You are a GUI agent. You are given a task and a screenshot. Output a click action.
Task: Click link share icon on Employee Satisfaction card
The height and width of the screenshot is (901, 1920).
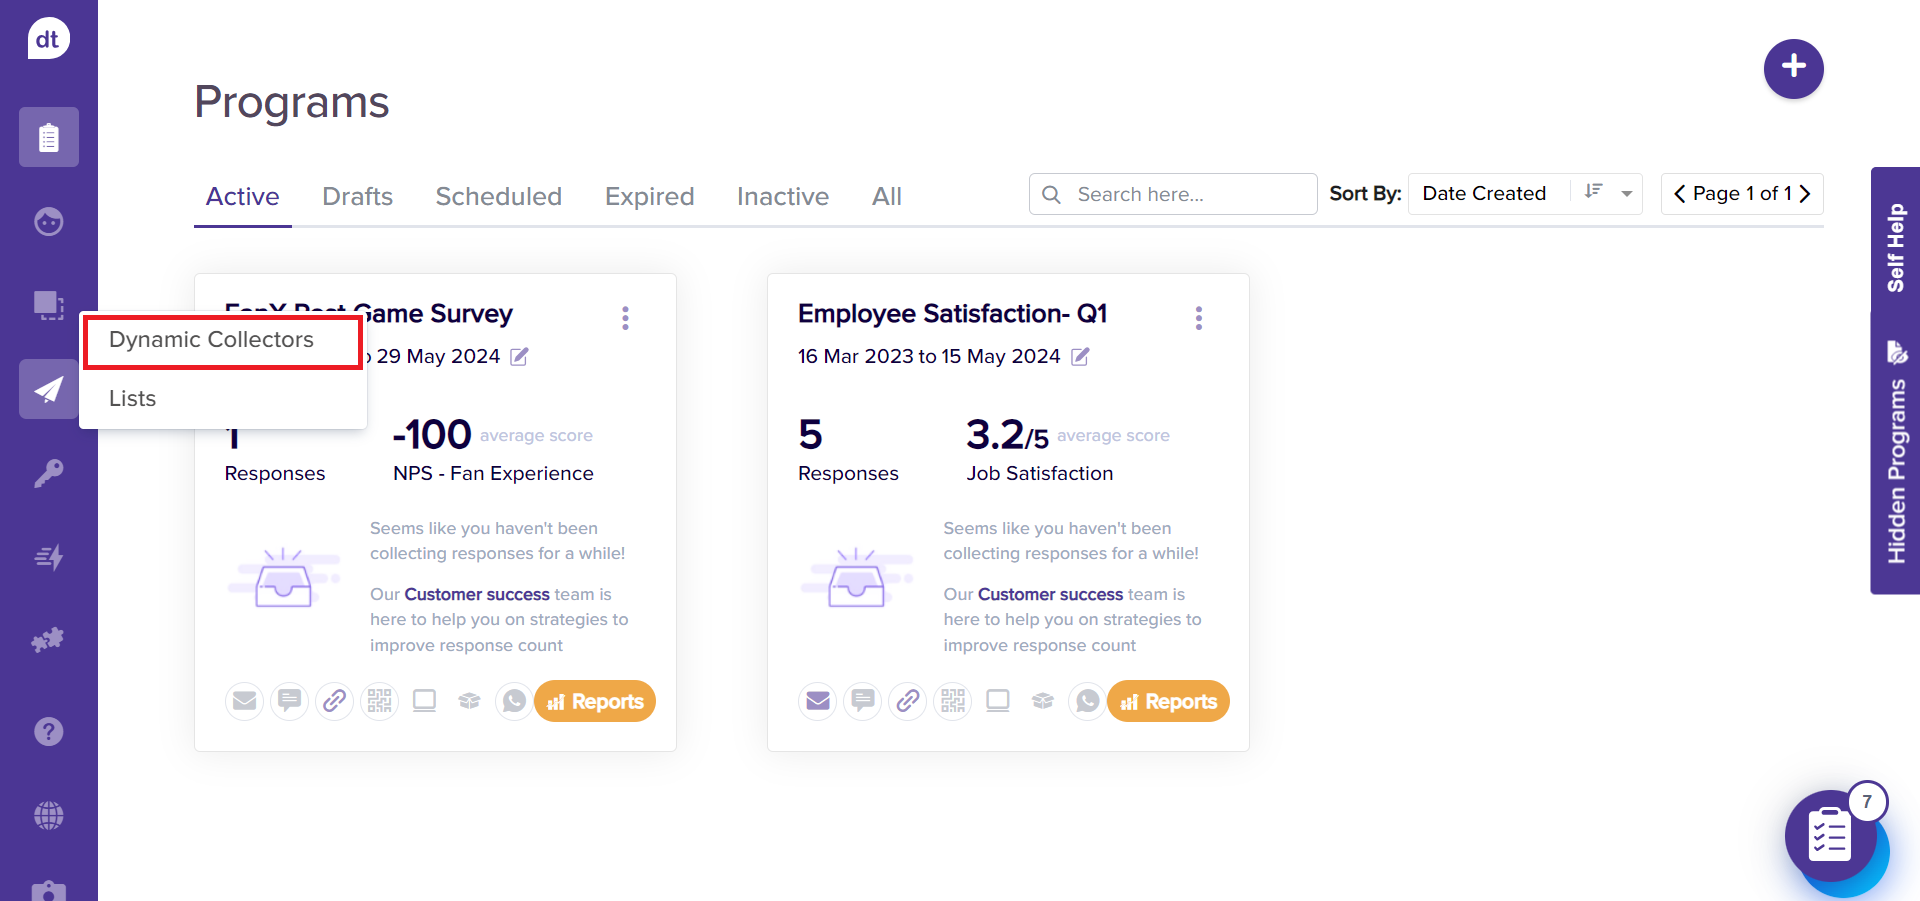pos(908,701)
